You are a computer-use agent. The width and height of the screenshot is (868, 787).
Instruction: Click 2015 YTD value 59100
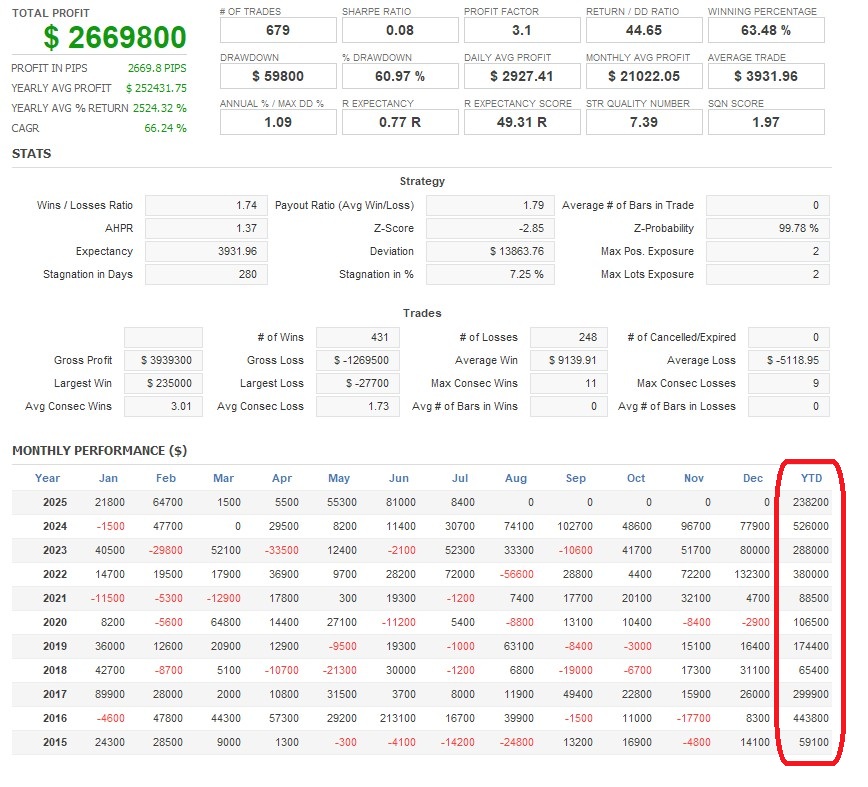814,743
